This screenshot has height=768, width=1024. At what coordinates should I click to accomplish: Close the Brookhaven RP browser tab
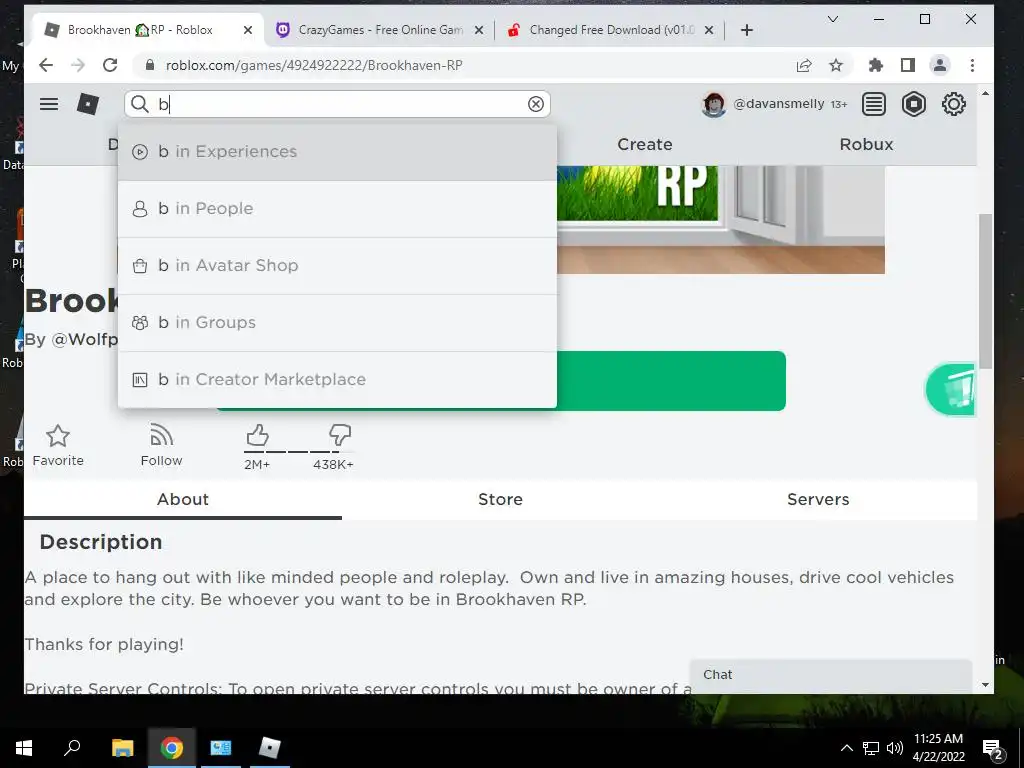click(248, 30)
